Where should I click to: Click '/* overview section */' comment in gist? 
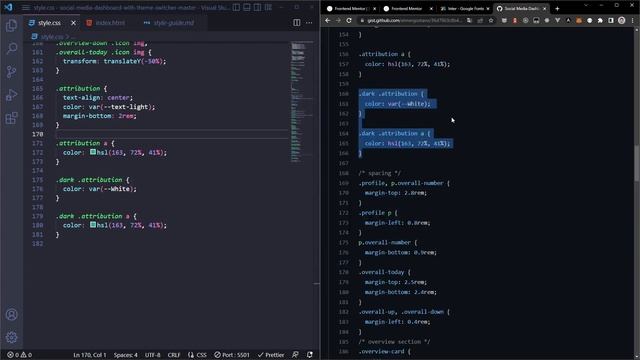point(394,342)
